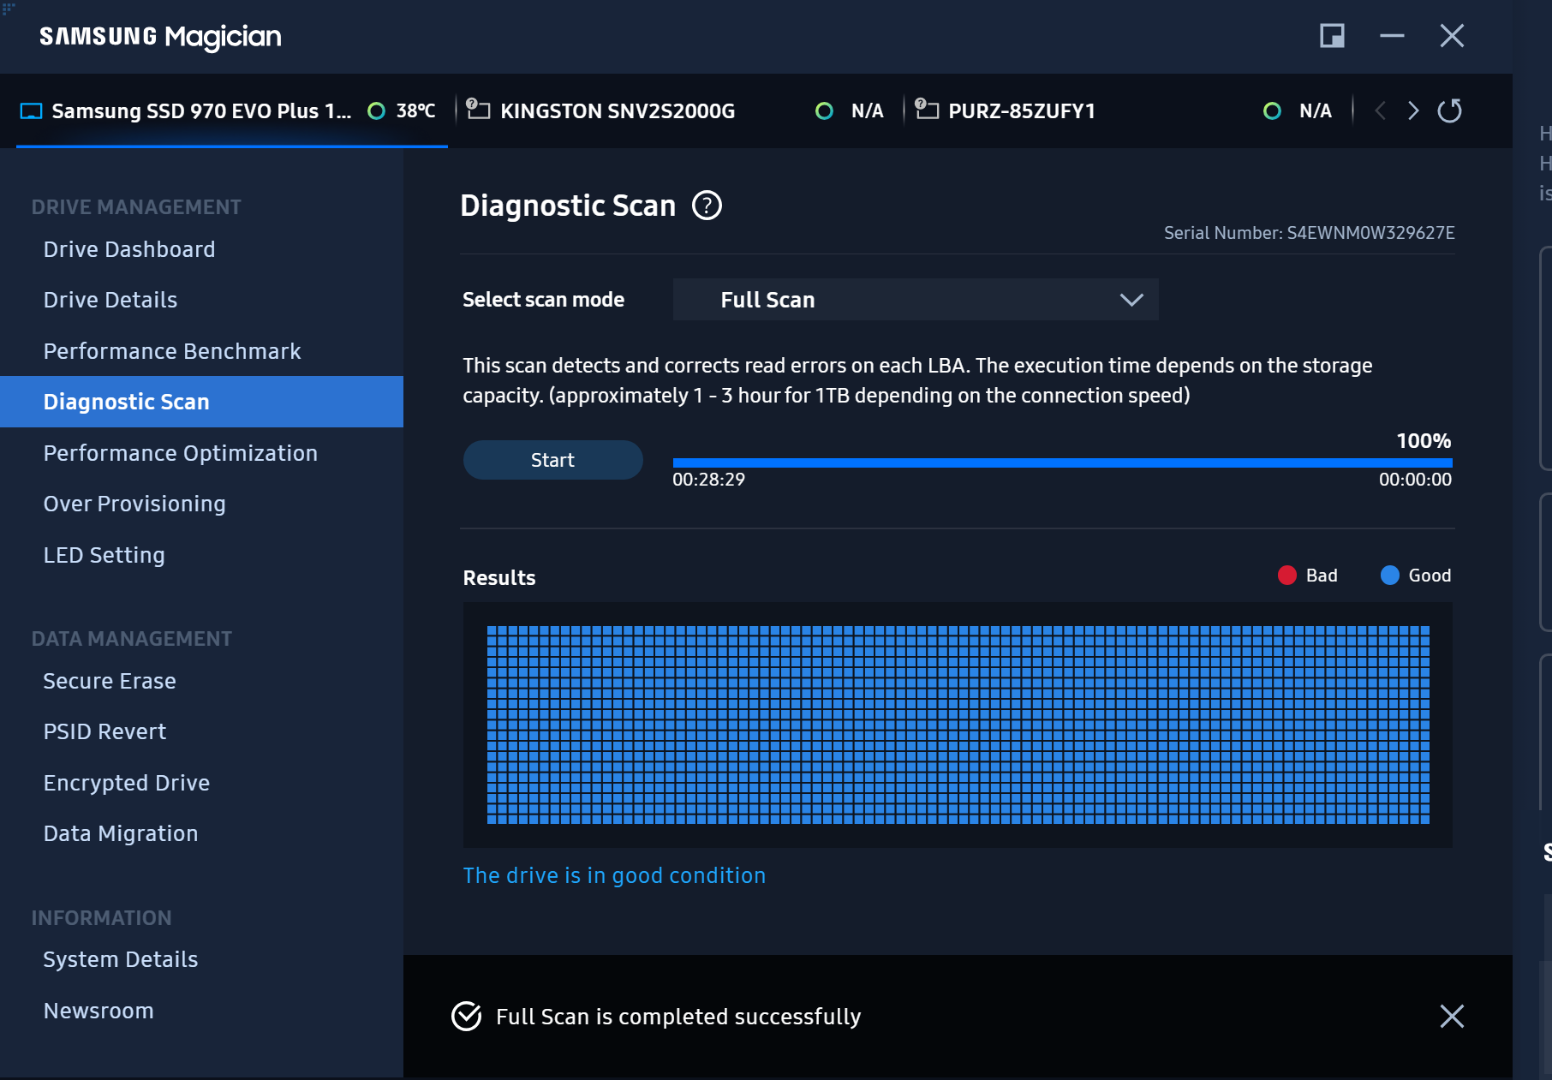Viewport: 1552px width, 1080px height.
Task: Click the PURZ-85ZUFY1 drive icon
Action: (927, 109)
